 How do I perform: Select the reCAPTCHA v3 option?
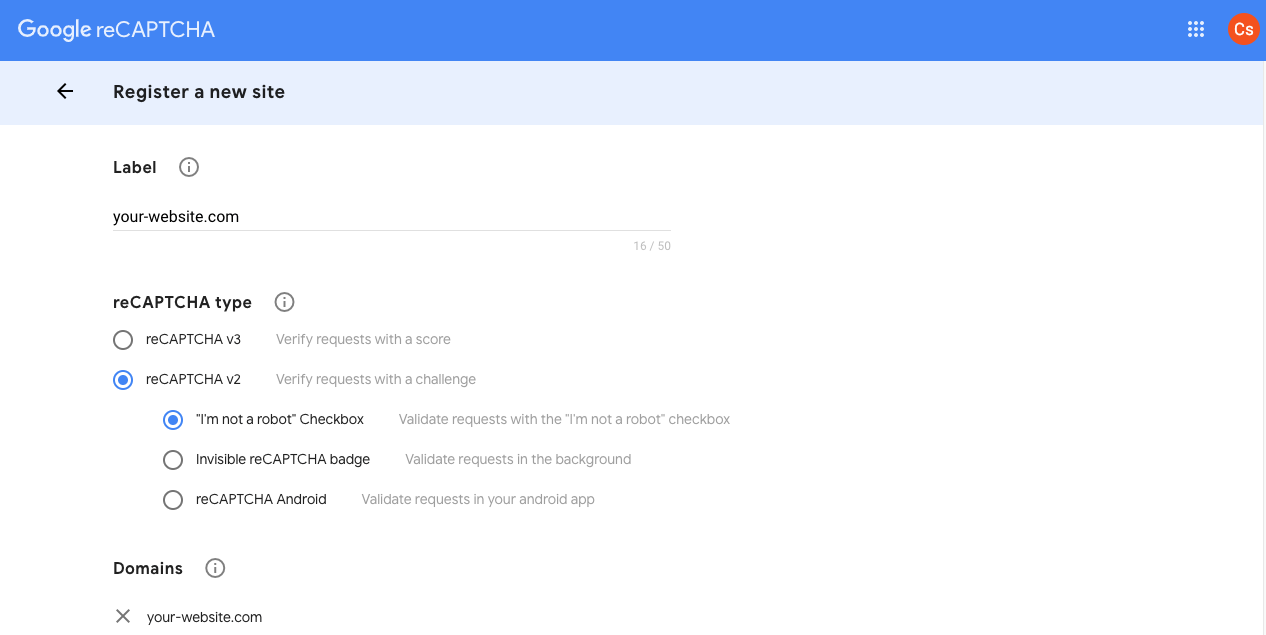tap(122, 339)
